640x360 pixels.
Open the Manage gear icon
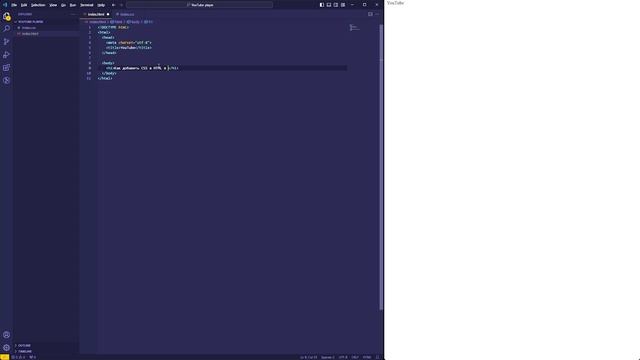click(6, 348)
